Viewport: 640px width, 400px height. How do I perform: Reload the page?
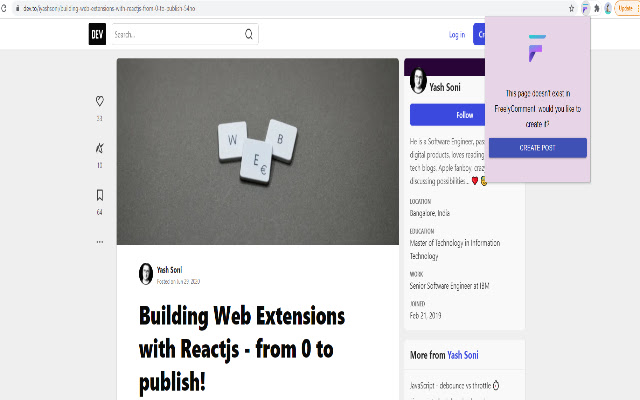pyautogui.click(x=4, y=8)
